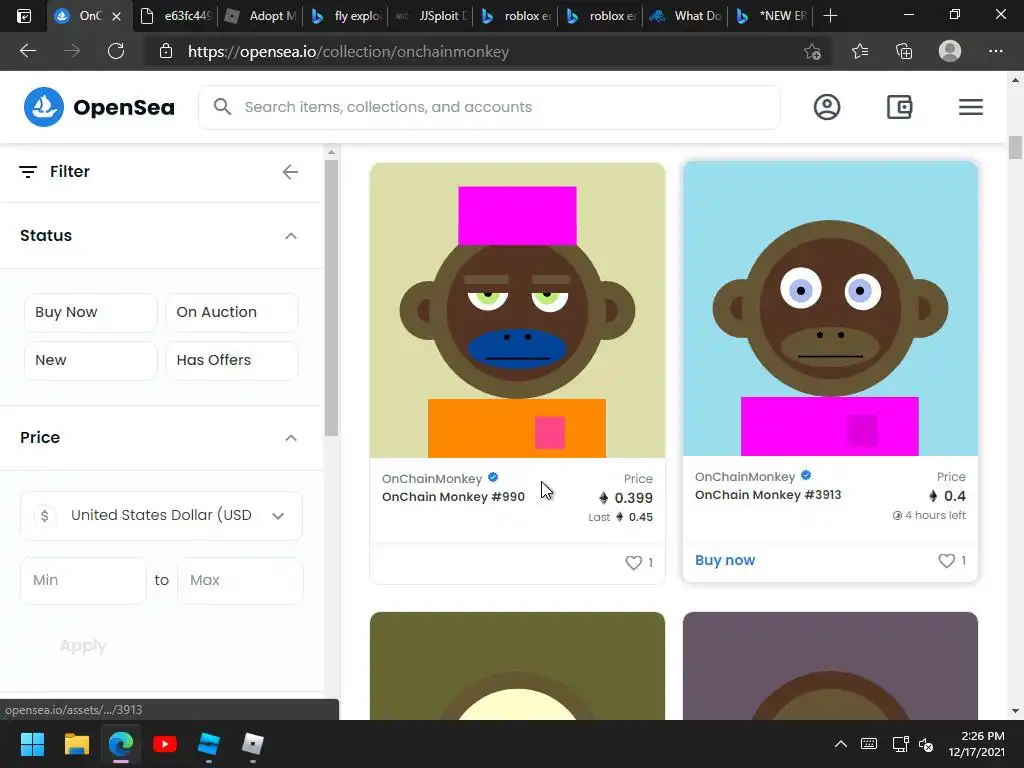Reload the page with refresh icon
1024x768 pixels.
coord(116,51)
